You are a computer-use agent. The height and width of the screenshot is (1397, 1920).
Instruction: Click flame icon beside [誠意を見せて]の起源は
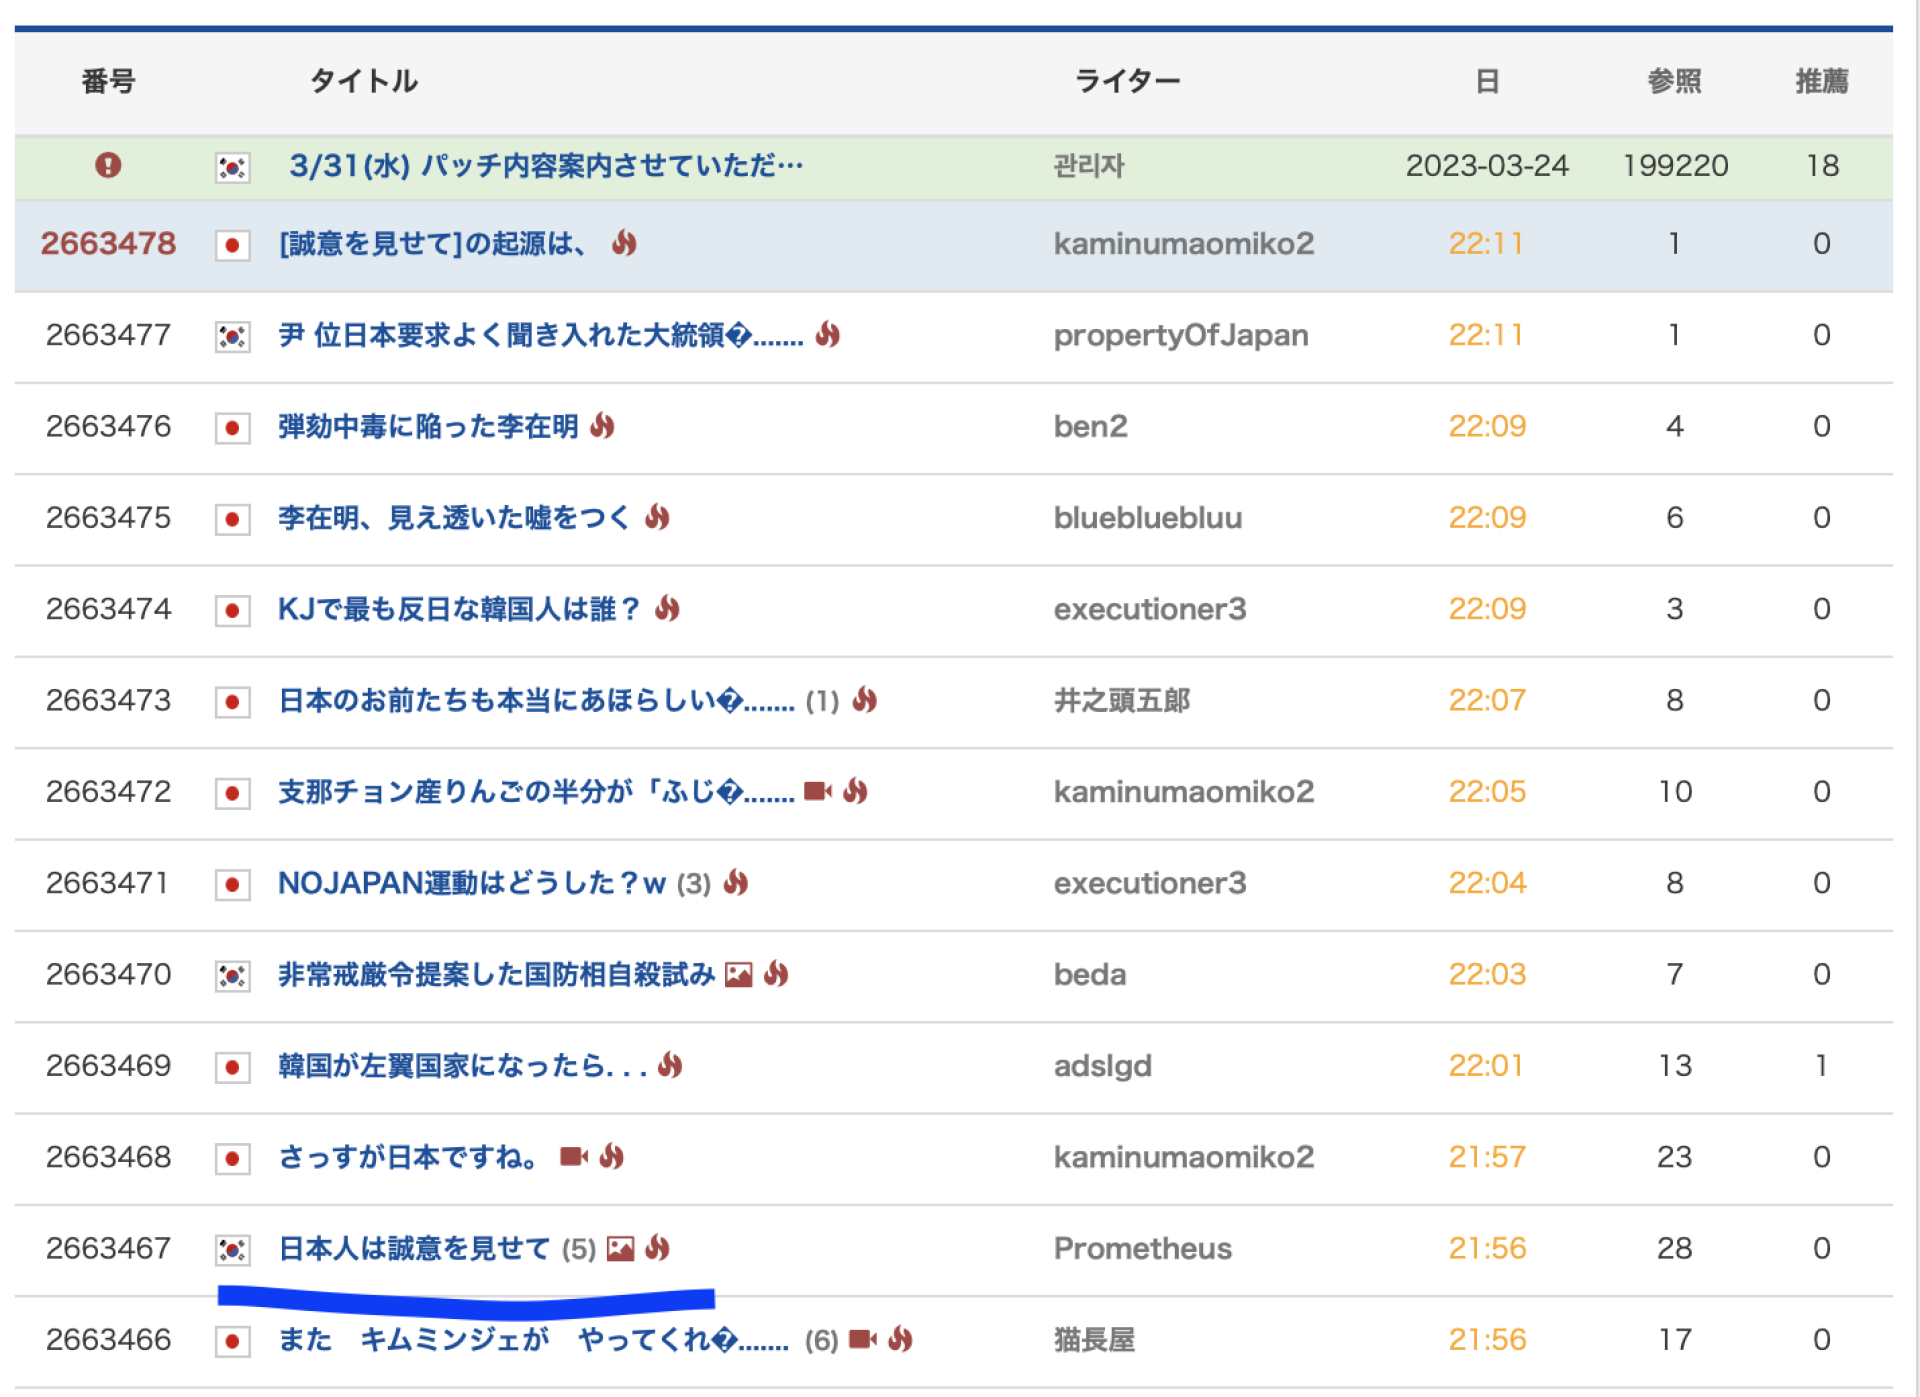(624, 242)
